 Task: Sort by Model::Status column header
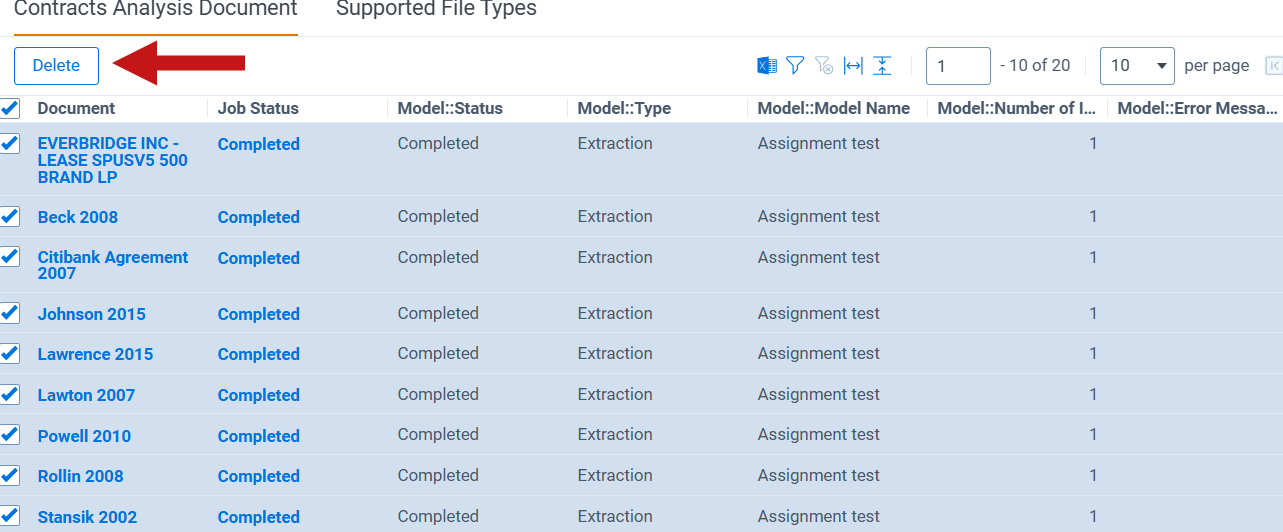(x=450, y=108)
